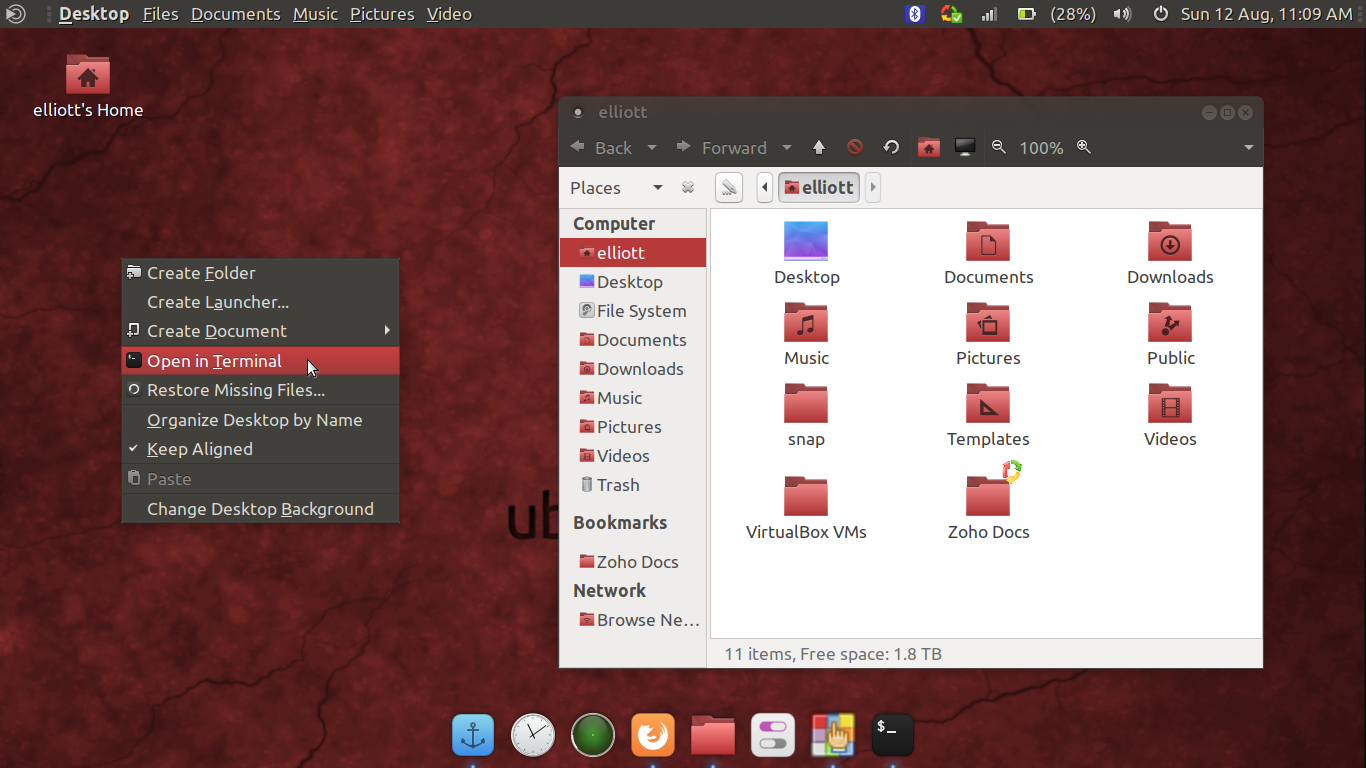Click the volume speaker tray icon
The image size is (1366, 768).
(x=1122, y=14)
